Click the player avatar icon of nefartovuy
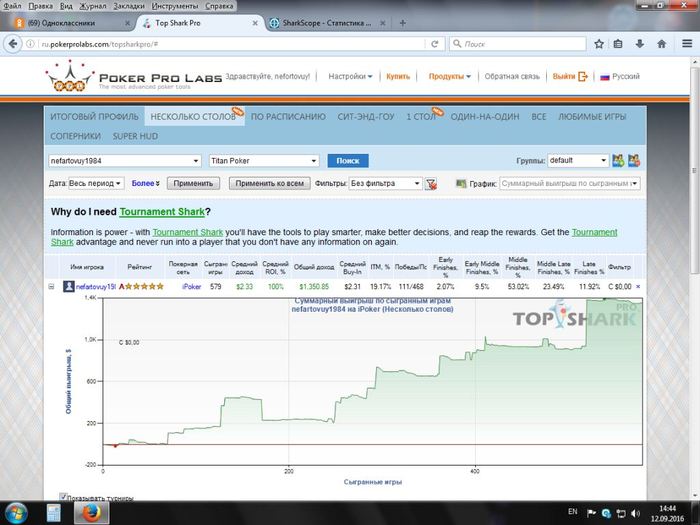700x525 pixels. 68,286
